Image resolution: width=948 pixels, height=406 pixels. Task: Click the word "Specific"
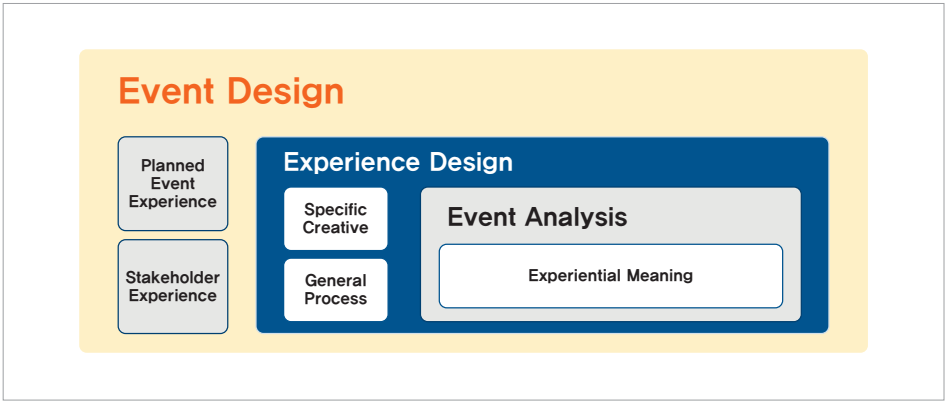click(335, 209)
